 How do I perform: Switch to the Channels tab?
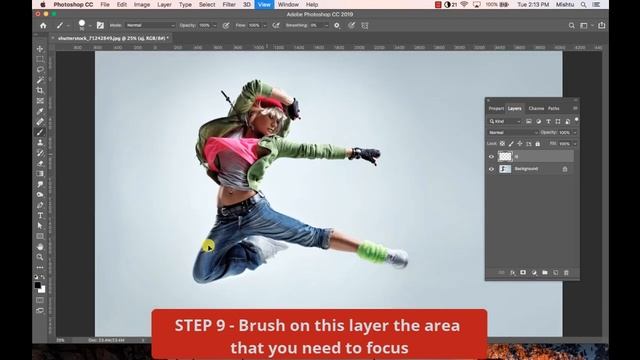(536, 109)
